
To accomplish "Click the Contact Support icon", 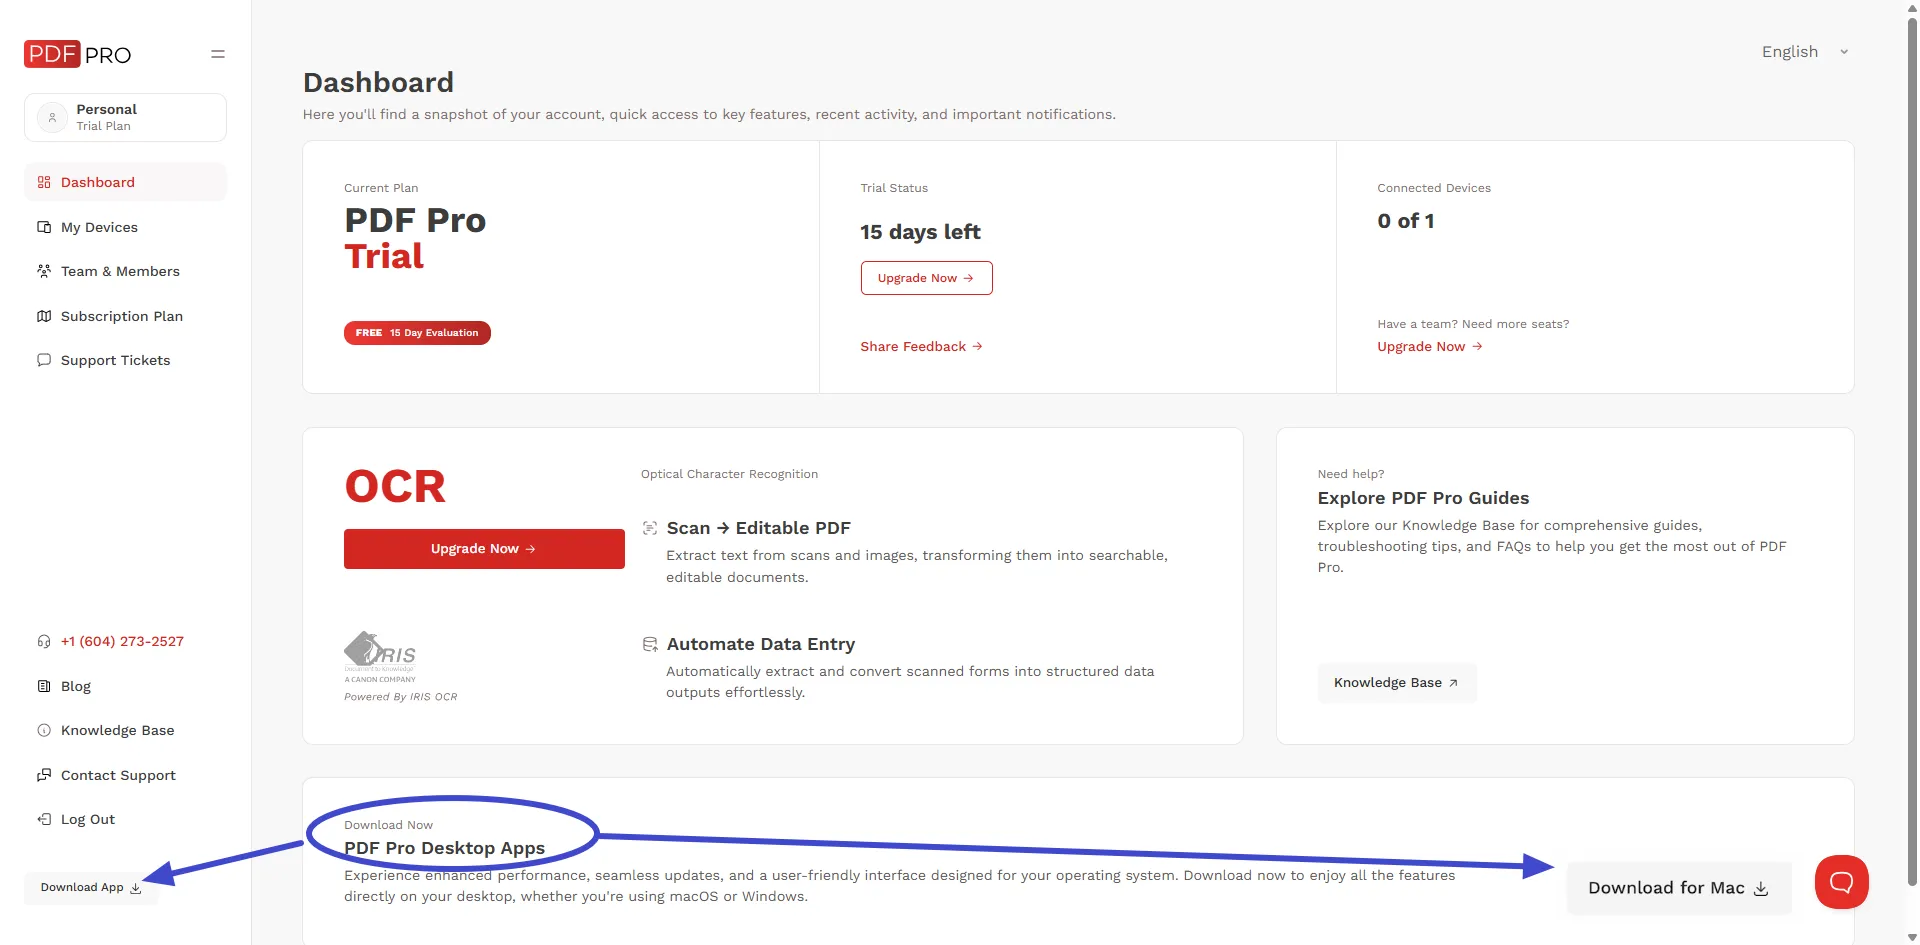I will point(44,775).
